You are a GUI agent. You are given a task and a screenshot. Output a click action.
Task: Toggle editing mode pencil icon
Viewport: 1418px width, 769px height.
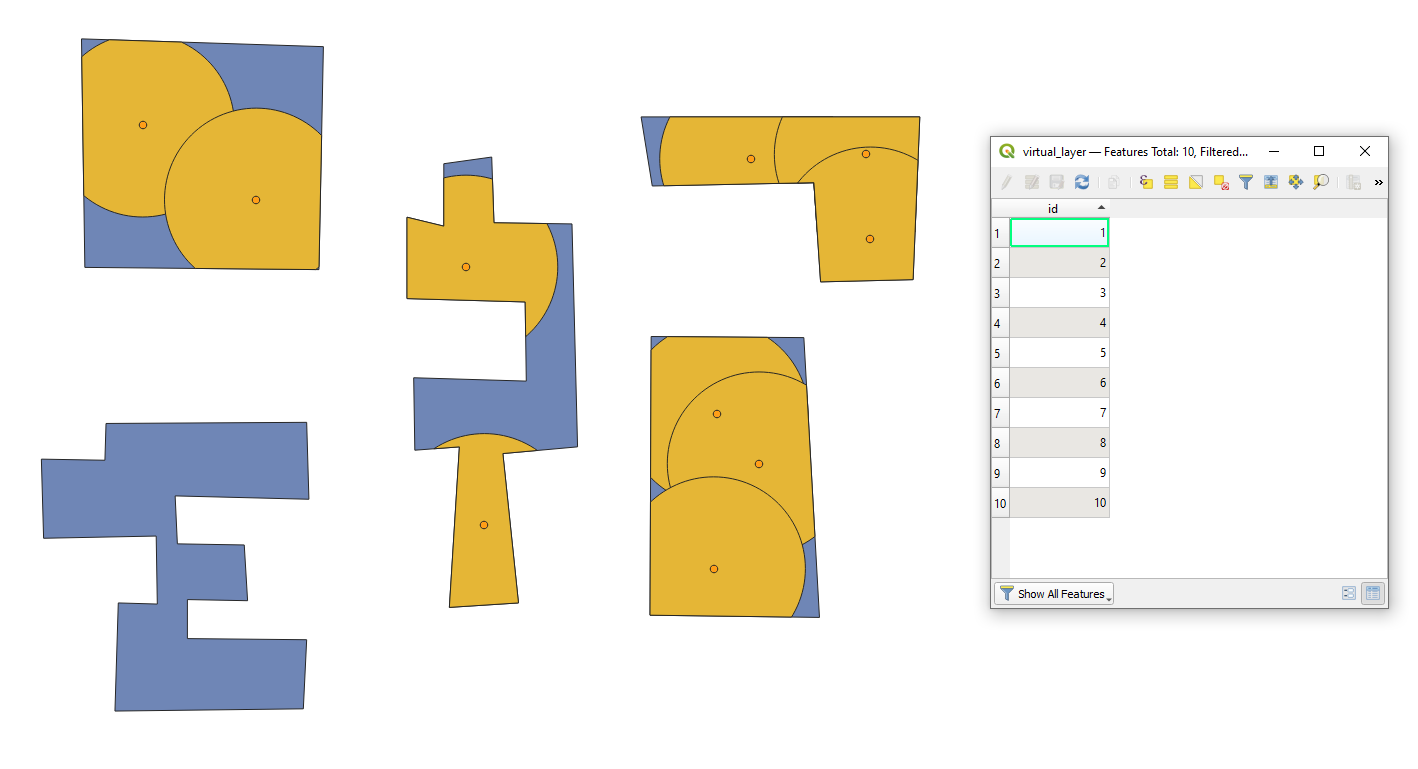click(x=1007, y=182)
